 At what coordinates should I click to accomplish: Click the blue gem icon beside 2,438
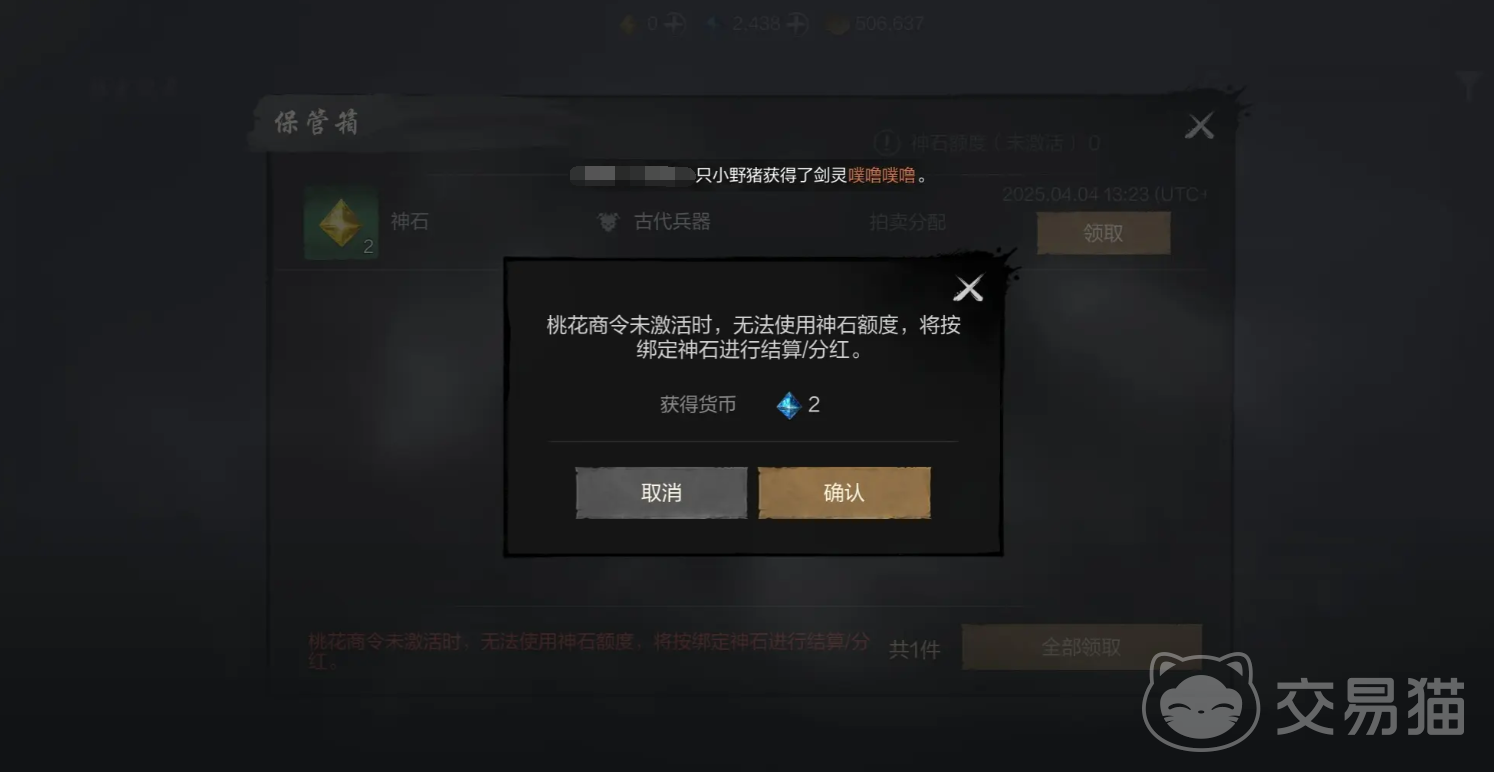point(714,24)
